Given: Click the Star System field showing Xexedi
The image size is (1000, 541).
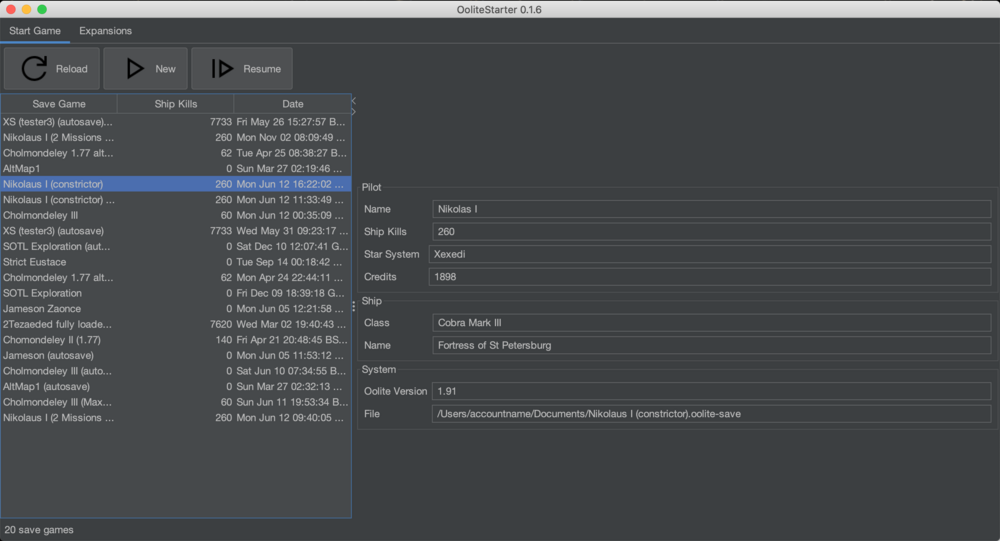Looking at the screenshot, I should tap(709, 254).
